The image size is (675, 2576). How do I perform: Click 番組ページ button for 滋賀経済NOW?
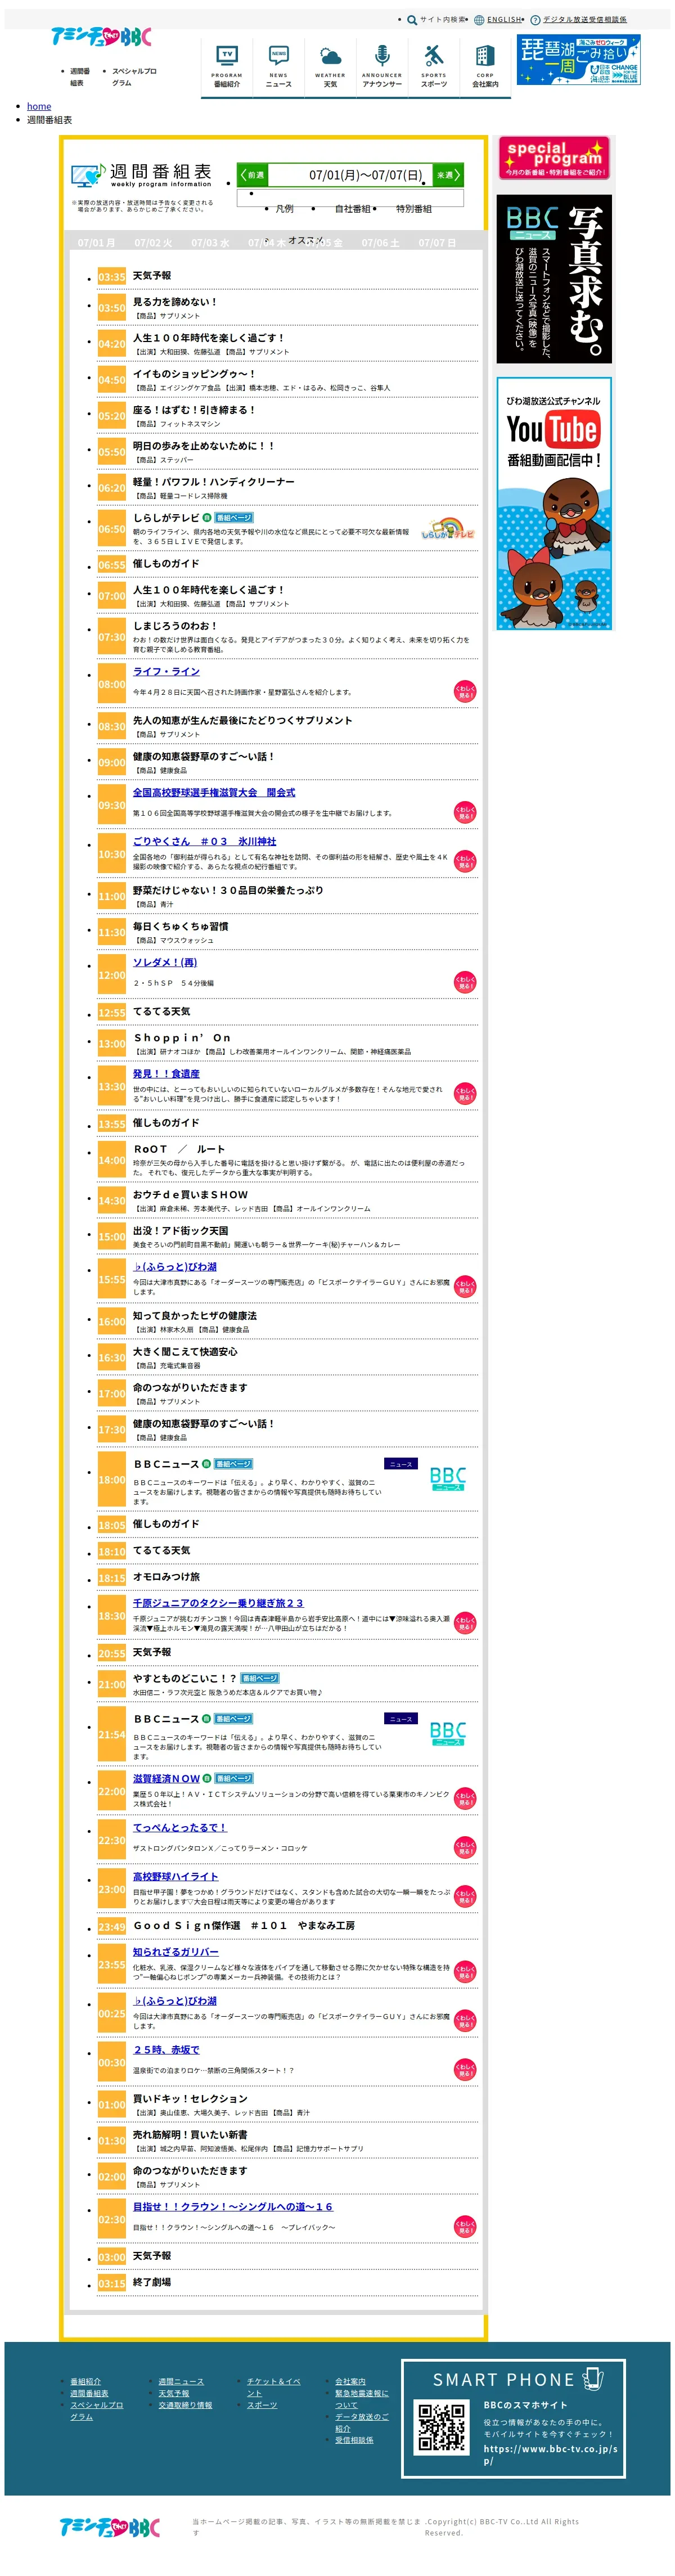click(x=234, y=1778)
